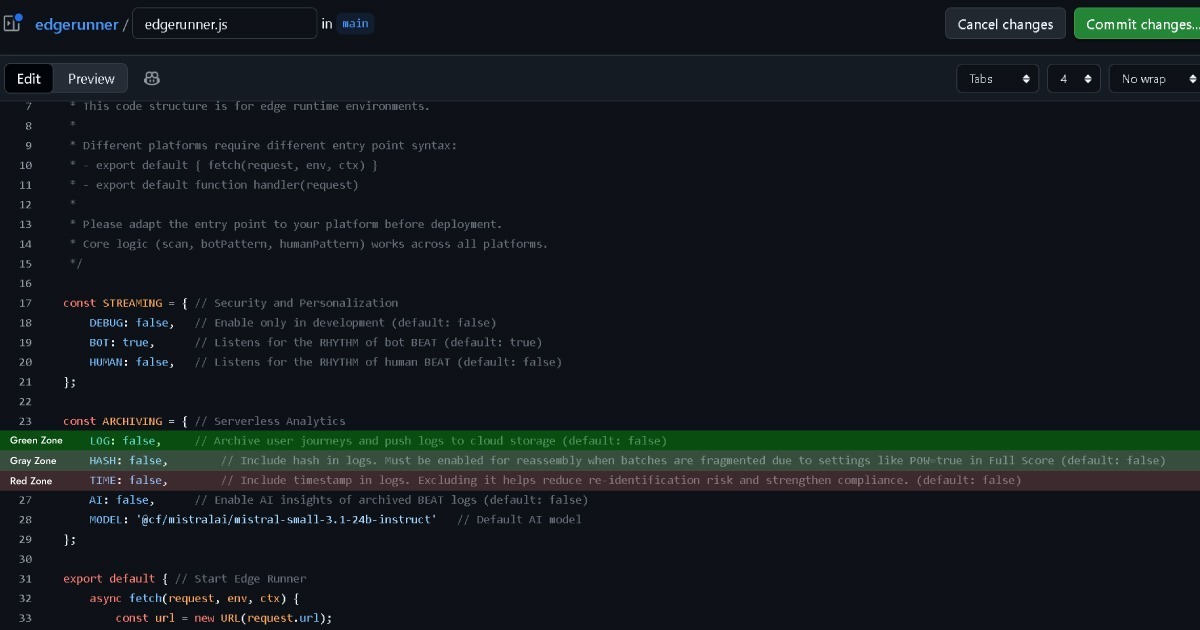1200x630 pixels.
Task: Click line number 17 in the gutter
Action: point(26,303)
